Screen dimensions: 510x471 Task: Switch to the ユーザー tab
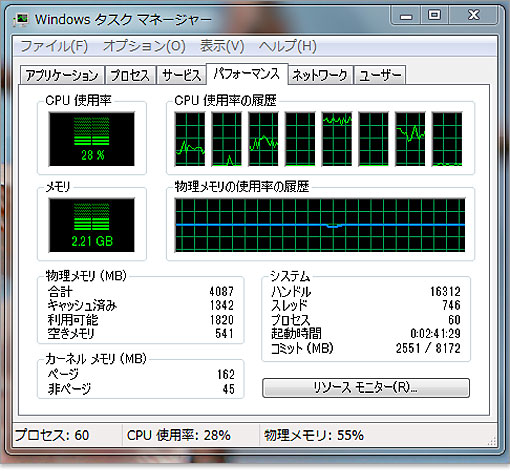click(380, 75)
